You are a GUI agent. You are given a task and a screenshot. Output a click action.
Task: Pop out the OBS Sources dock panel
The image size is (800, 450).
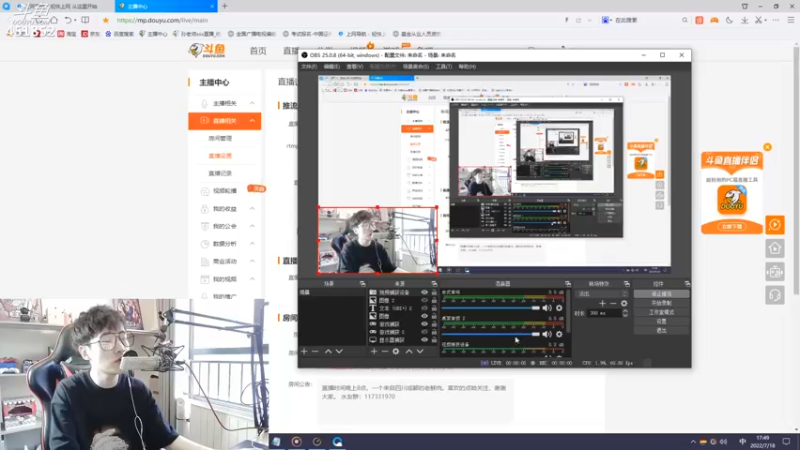tap(434, 284)
